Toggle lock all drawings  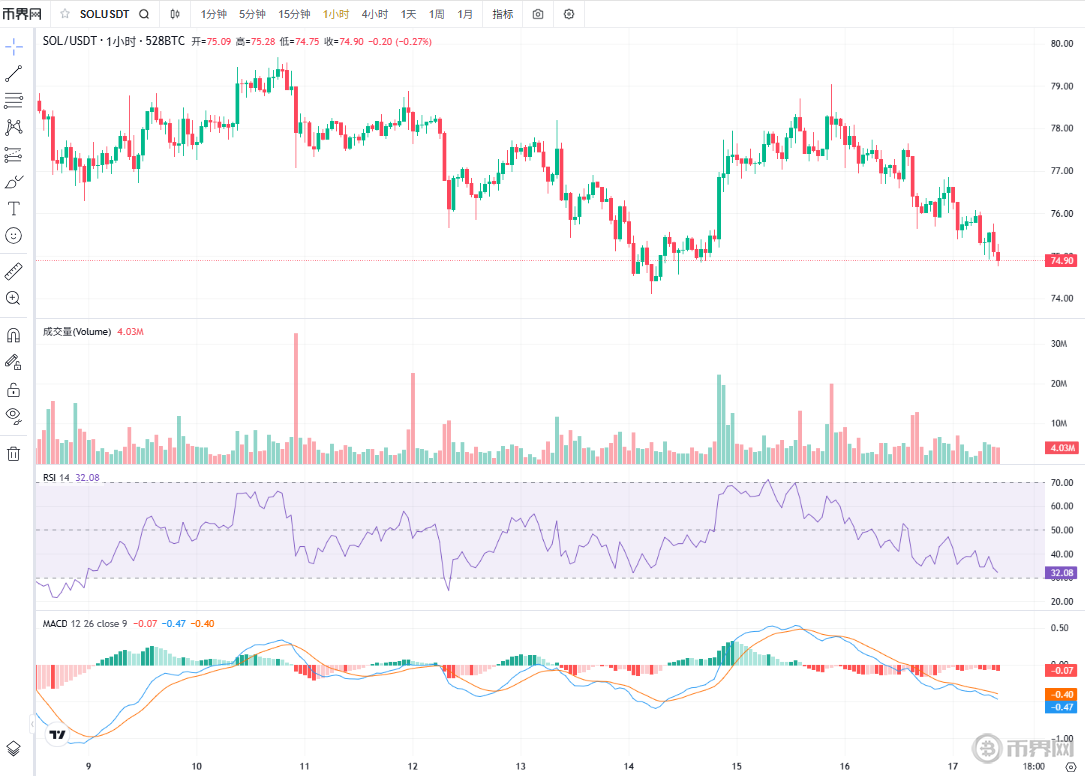click(14, 390)
